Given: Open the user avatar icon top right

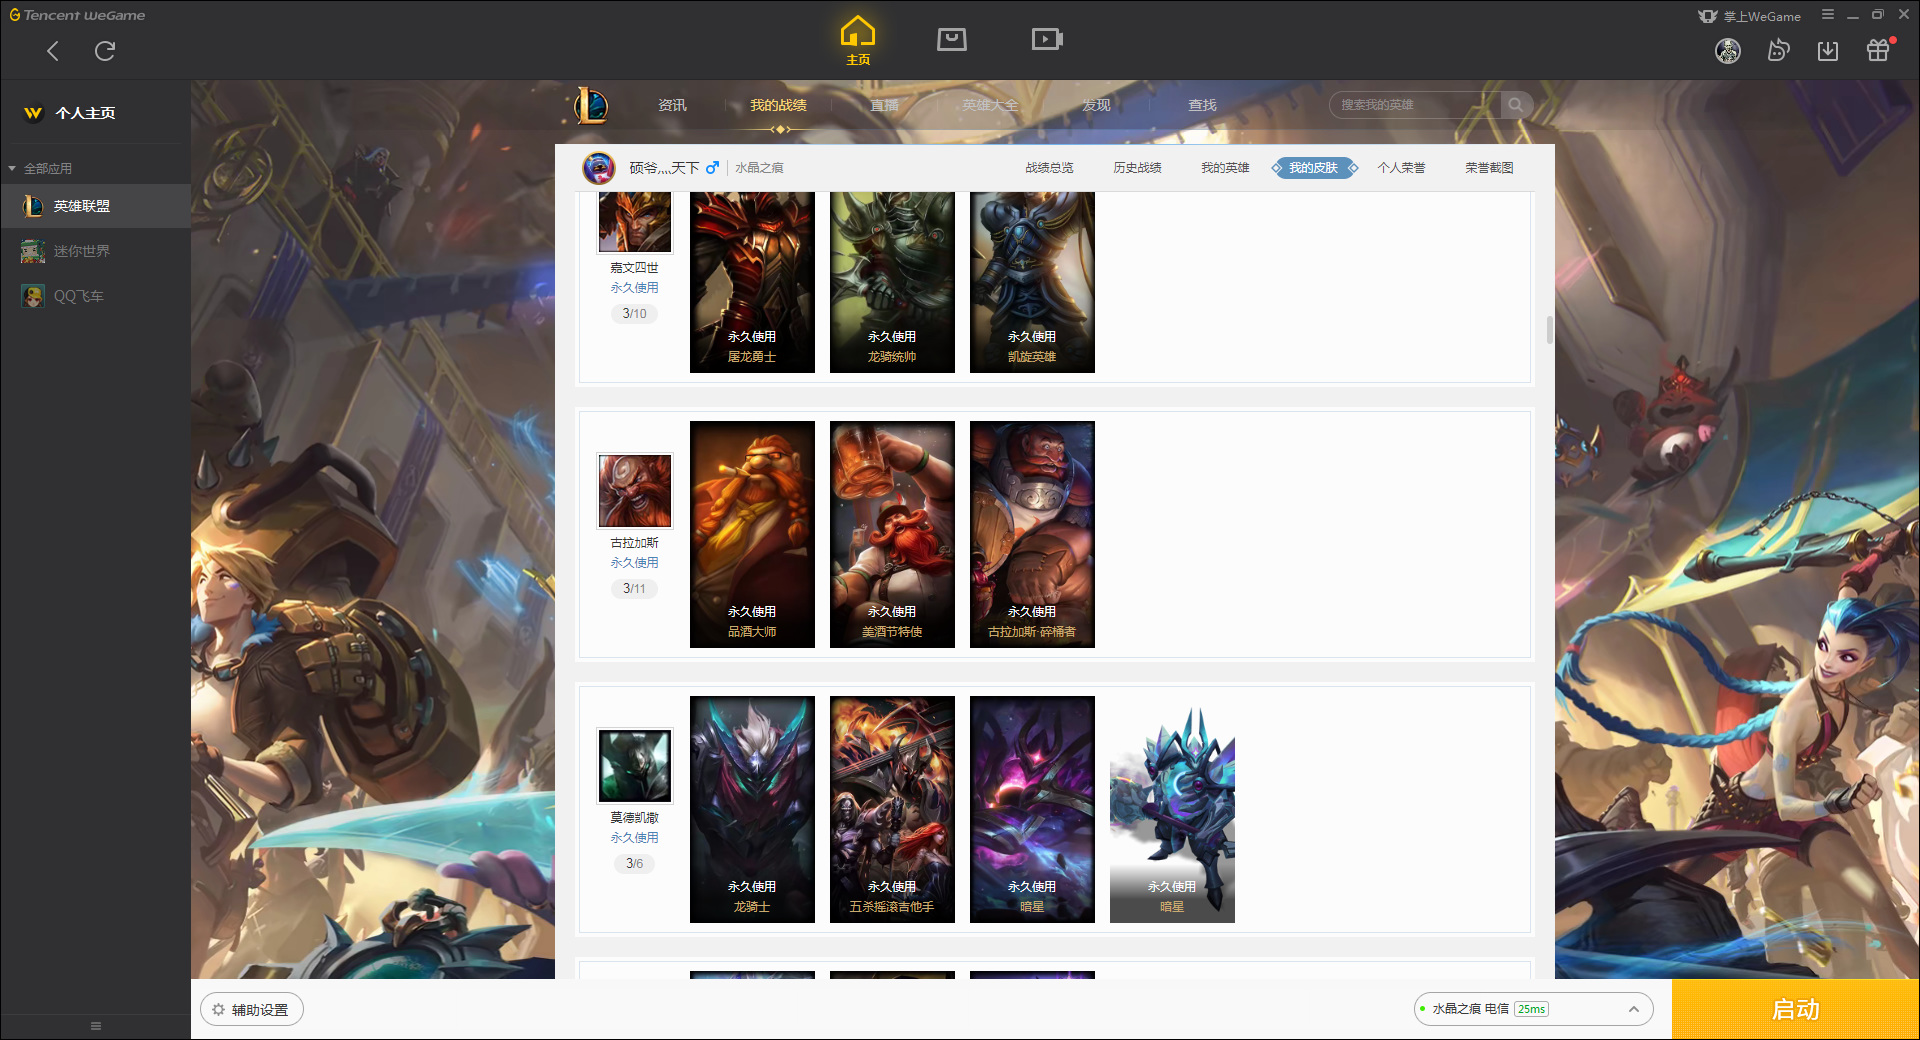Looking at the screenshot, I should 1728,51.
